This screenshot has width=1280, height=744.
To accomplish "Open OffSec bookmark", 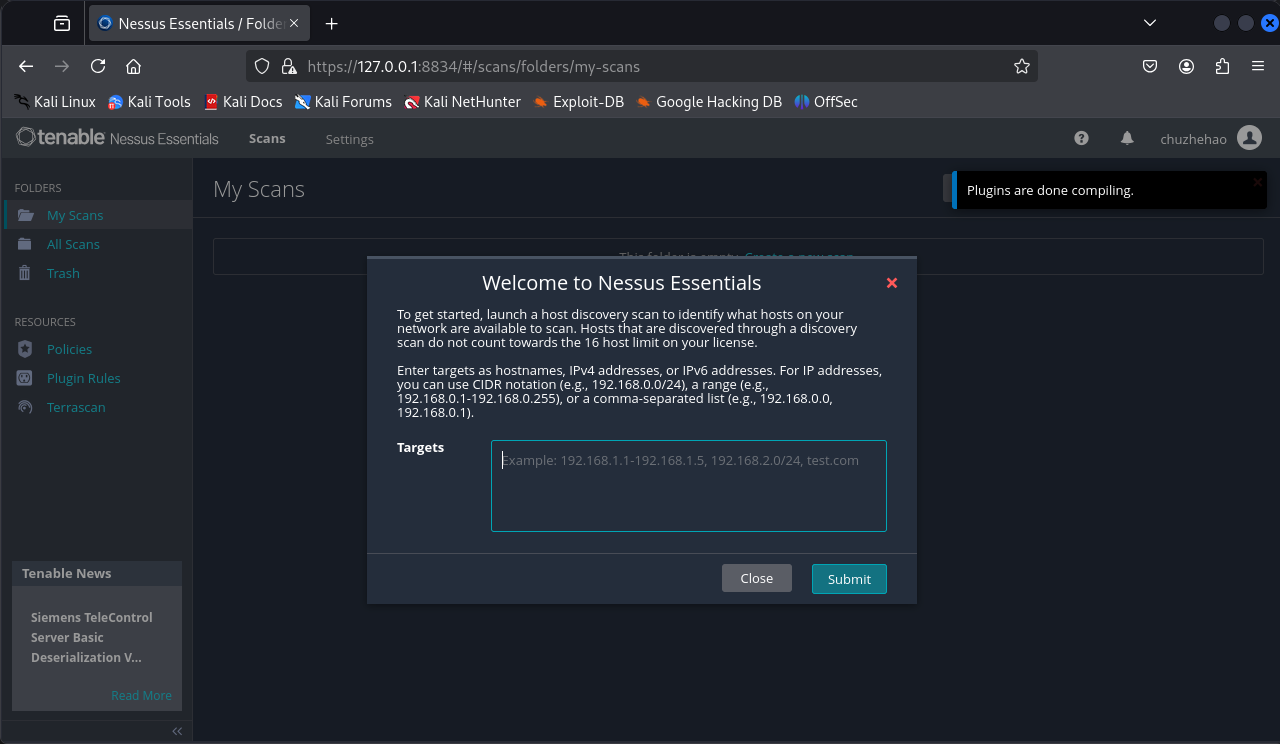I will coord(826,102).
